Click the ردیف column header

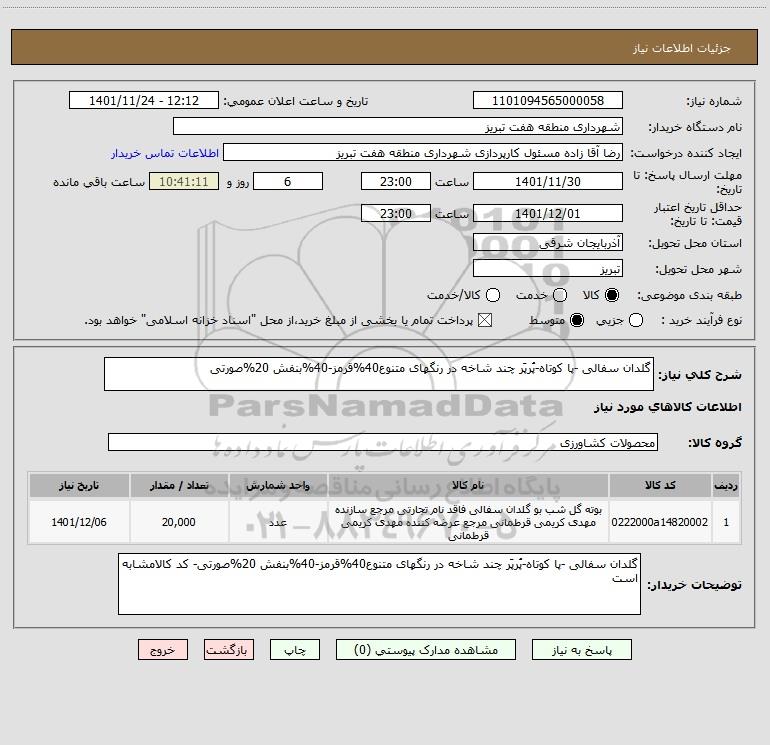[726, 486]
